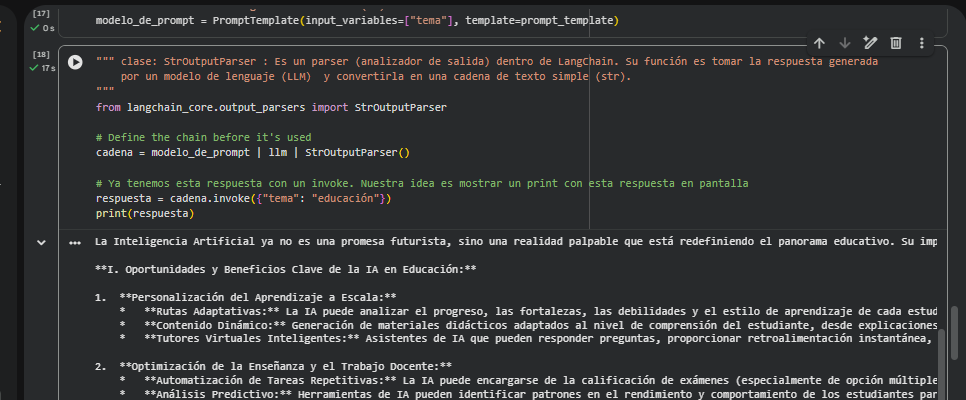Viewport: 966px width, 400px height.
Task: Click the 'print(respuesta)' code line
Action: click(145, 214)
